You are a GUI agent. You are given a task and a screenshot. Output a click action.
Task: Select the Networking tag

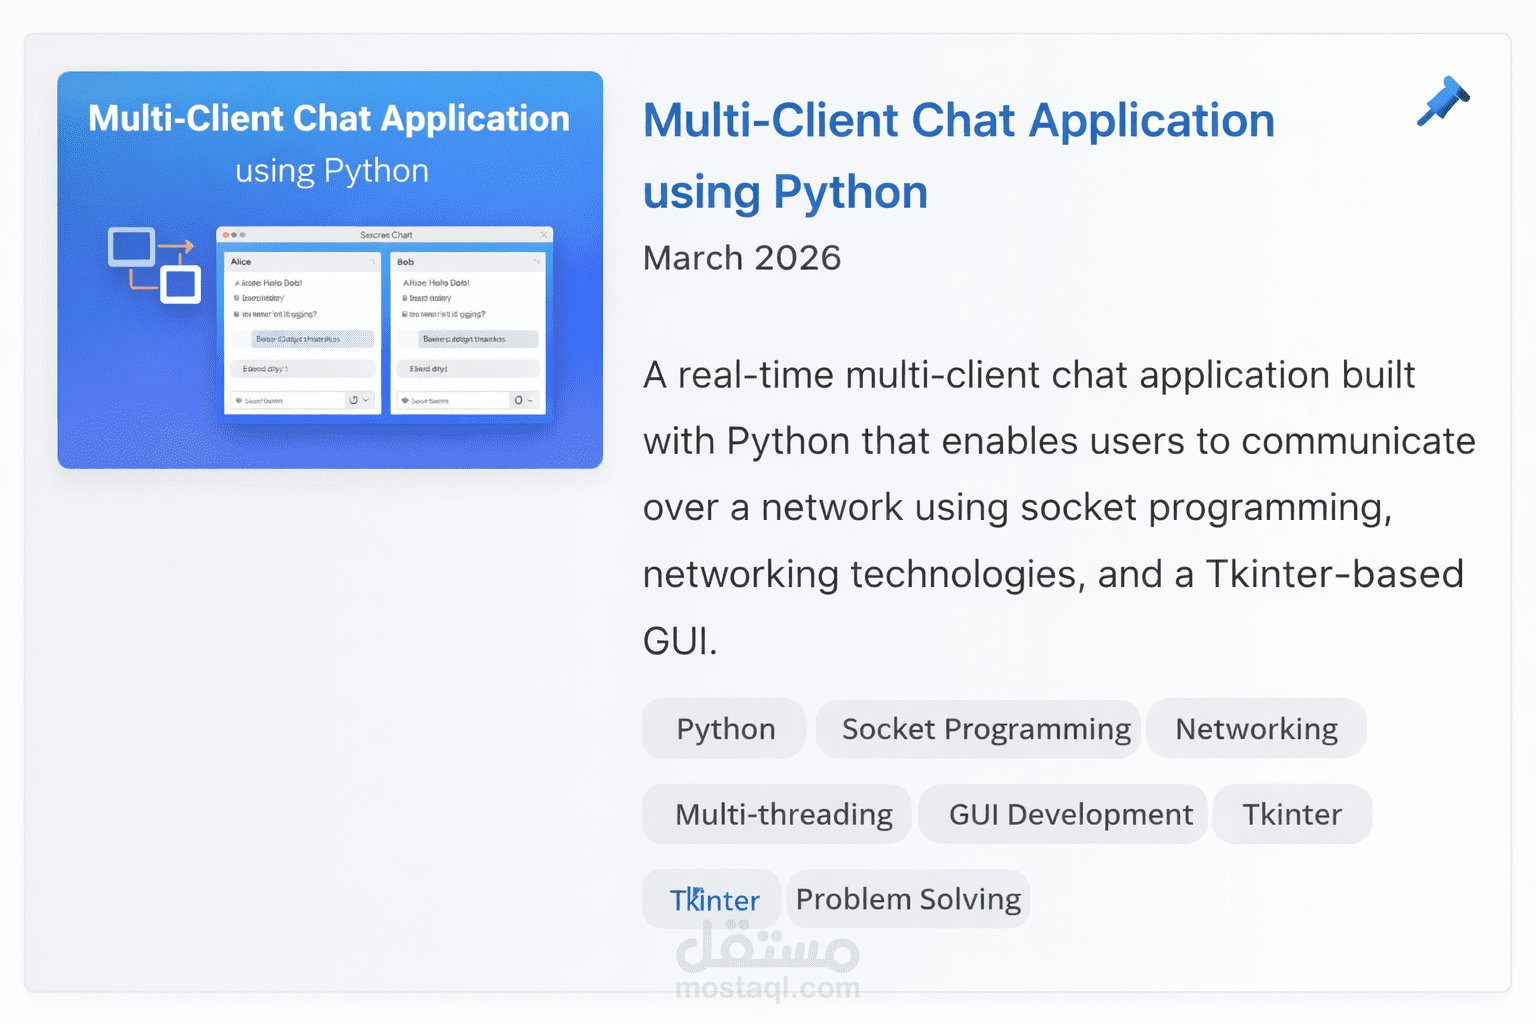pyautogui.click(x=1256, y=728)
